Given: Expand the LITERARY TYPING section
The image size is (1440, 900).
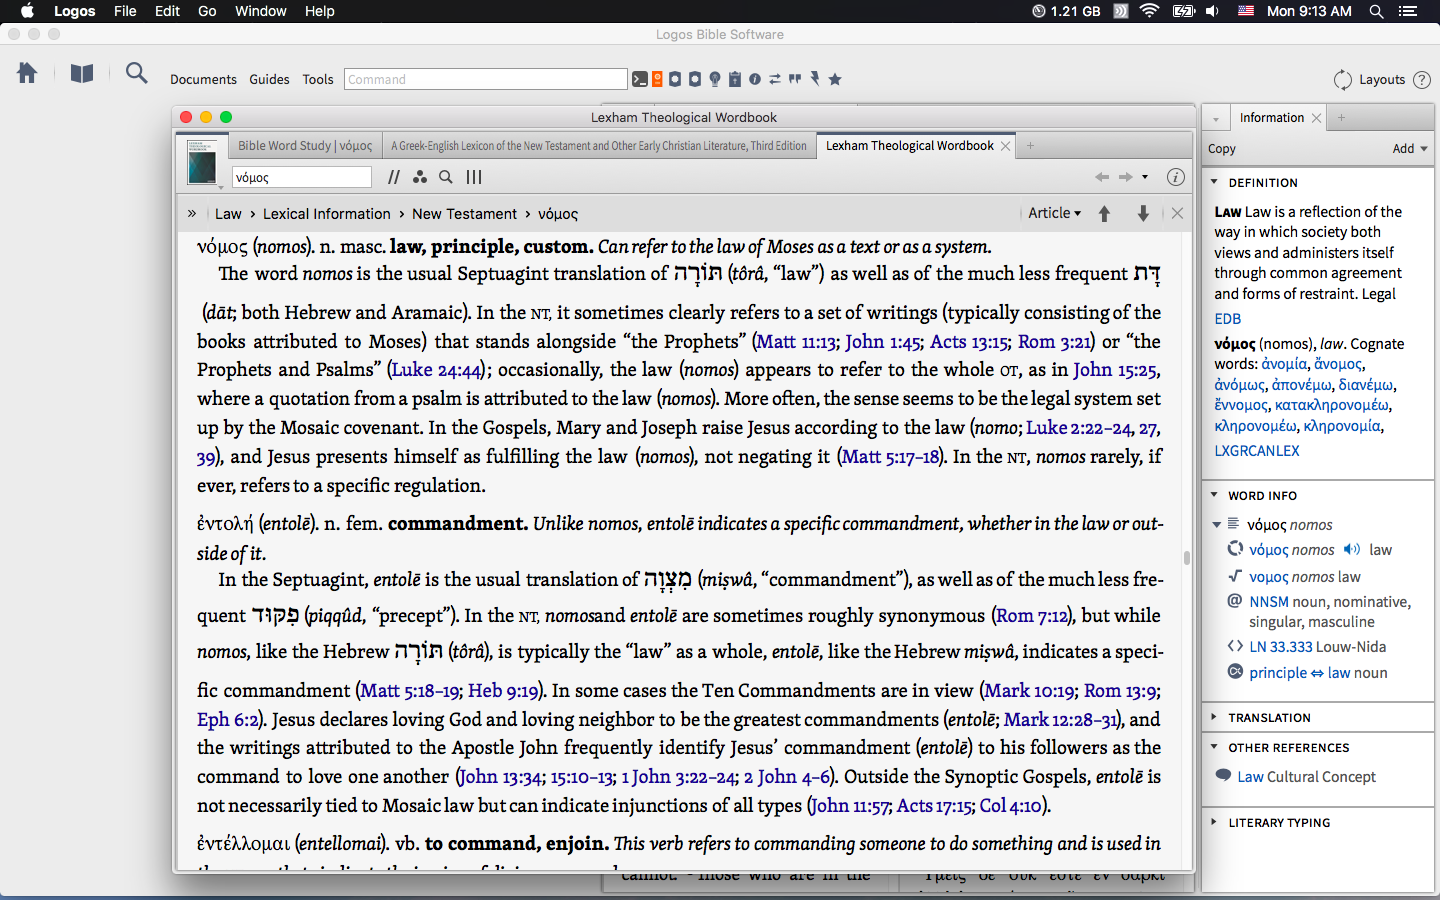Looking at the screenshot, I should pyautogui.click(x=1214, y=822).
